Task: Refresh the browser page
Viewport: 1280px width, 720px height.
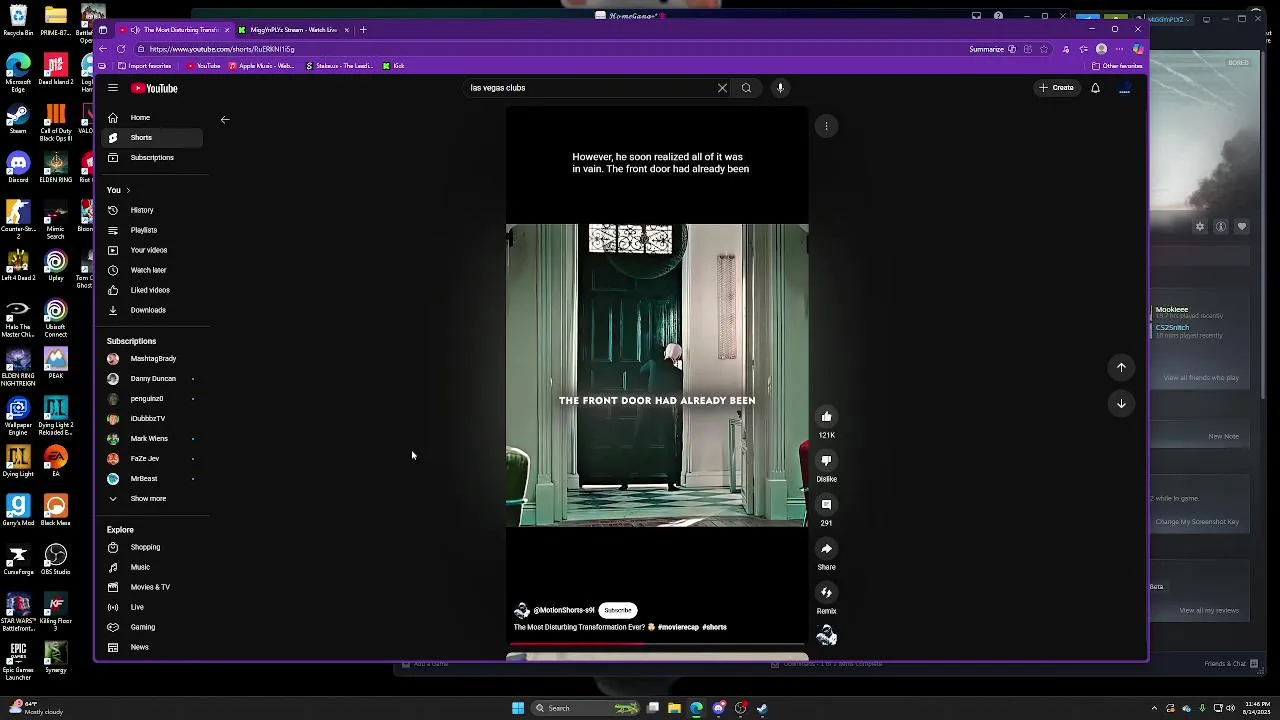Action: [x=121, y=49]
